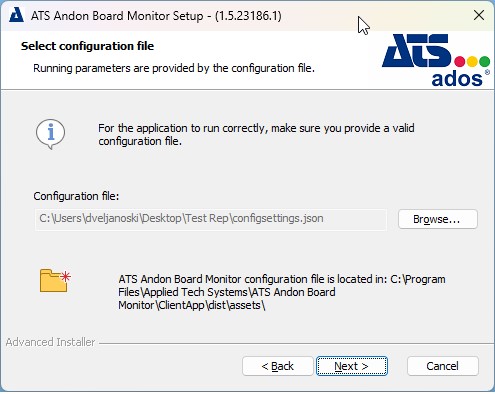Click the 'Select configuration file' heading

coord(87,46)
